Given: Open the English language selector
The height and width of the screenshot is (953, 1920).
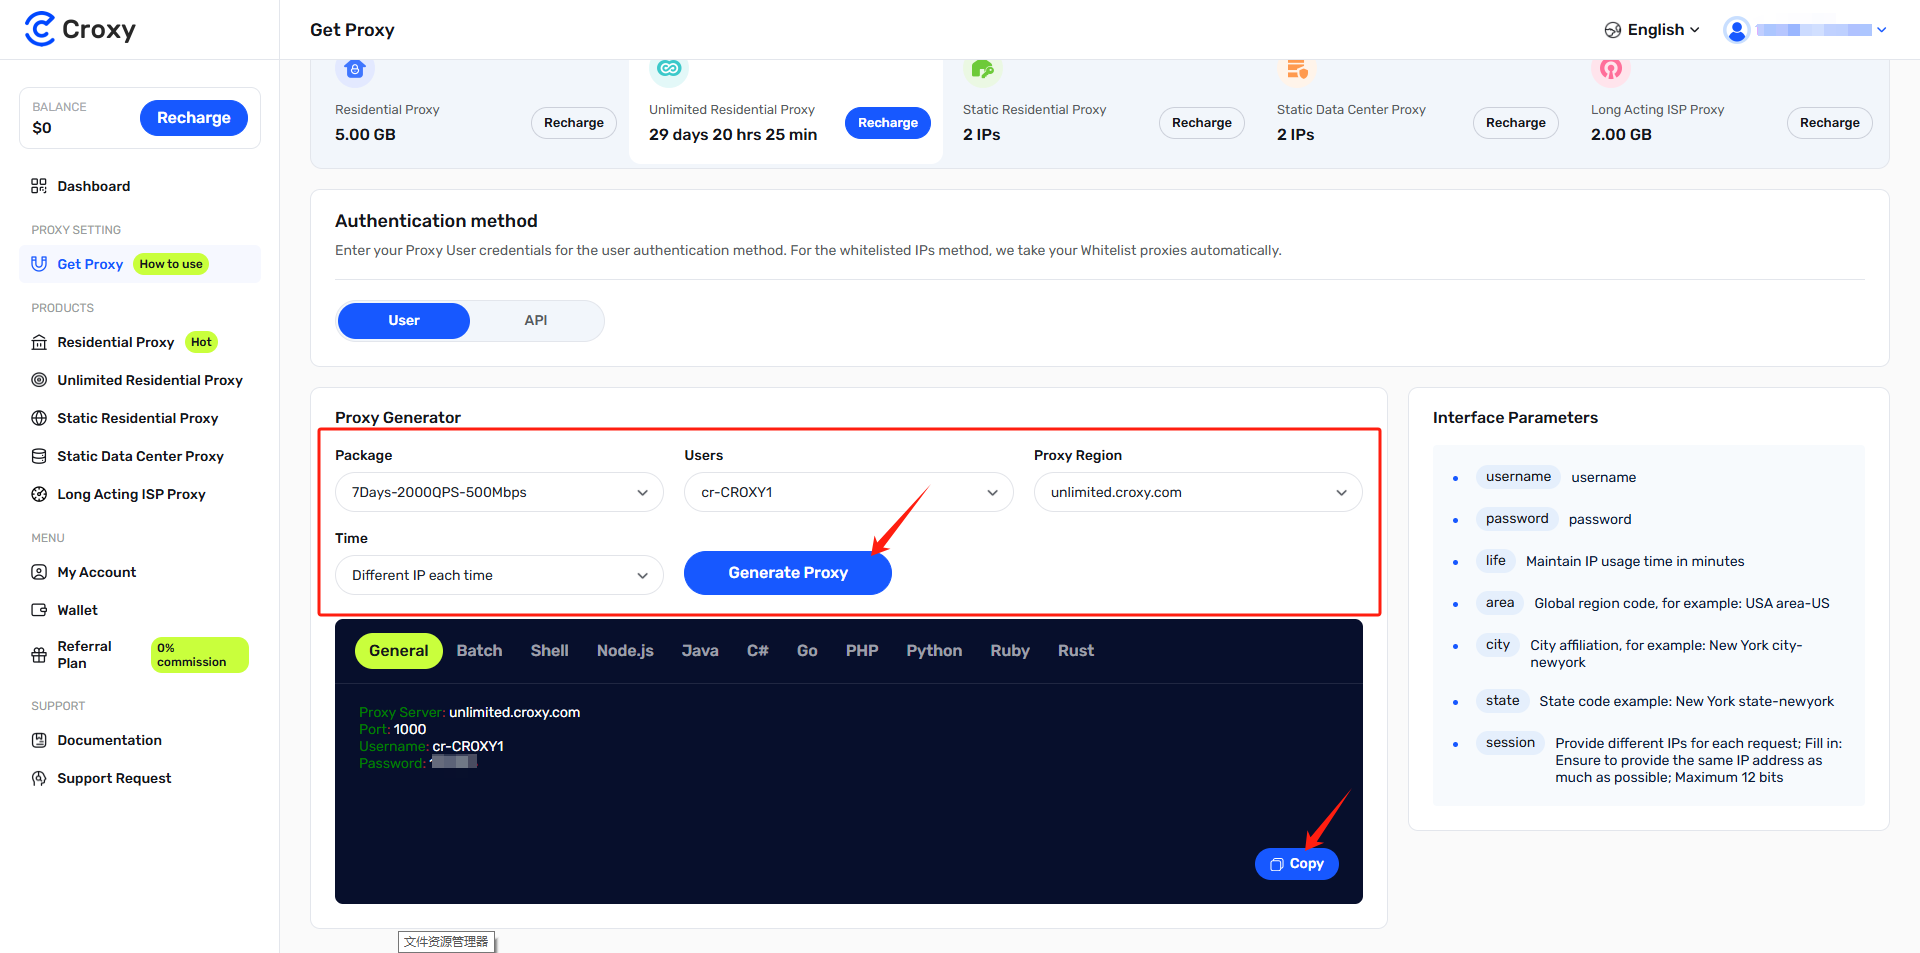Looking at the screenshot, I should pos(1652,30).
